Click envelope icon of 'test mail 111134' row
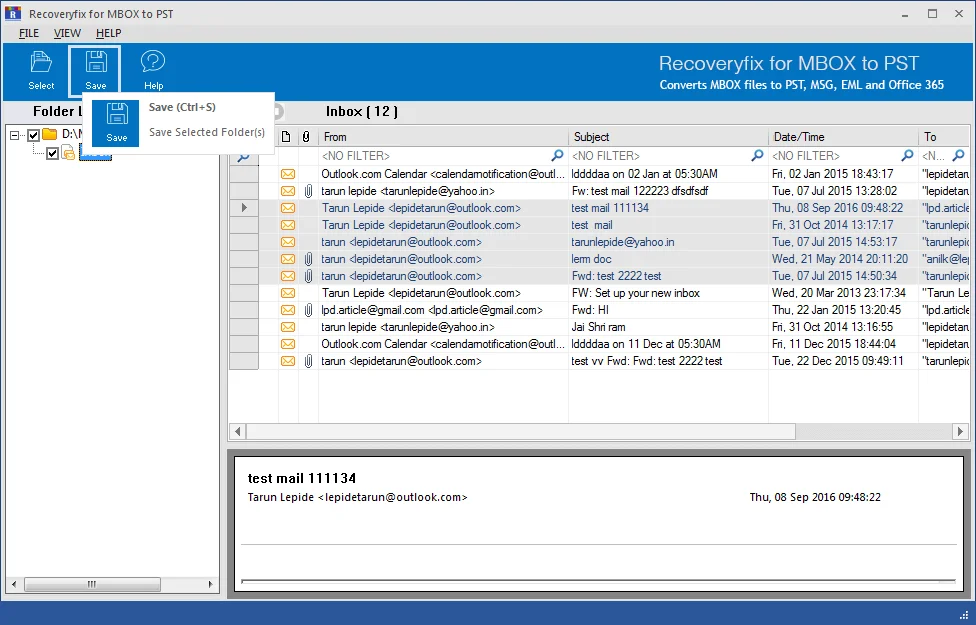Viewport: 976px width, 625px height. point(288,208)
